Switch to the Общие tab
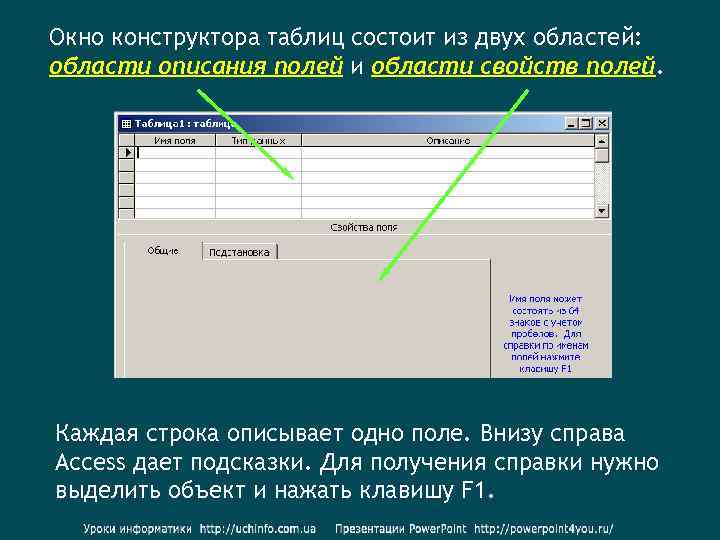720x540 pixels. [163, 251]
